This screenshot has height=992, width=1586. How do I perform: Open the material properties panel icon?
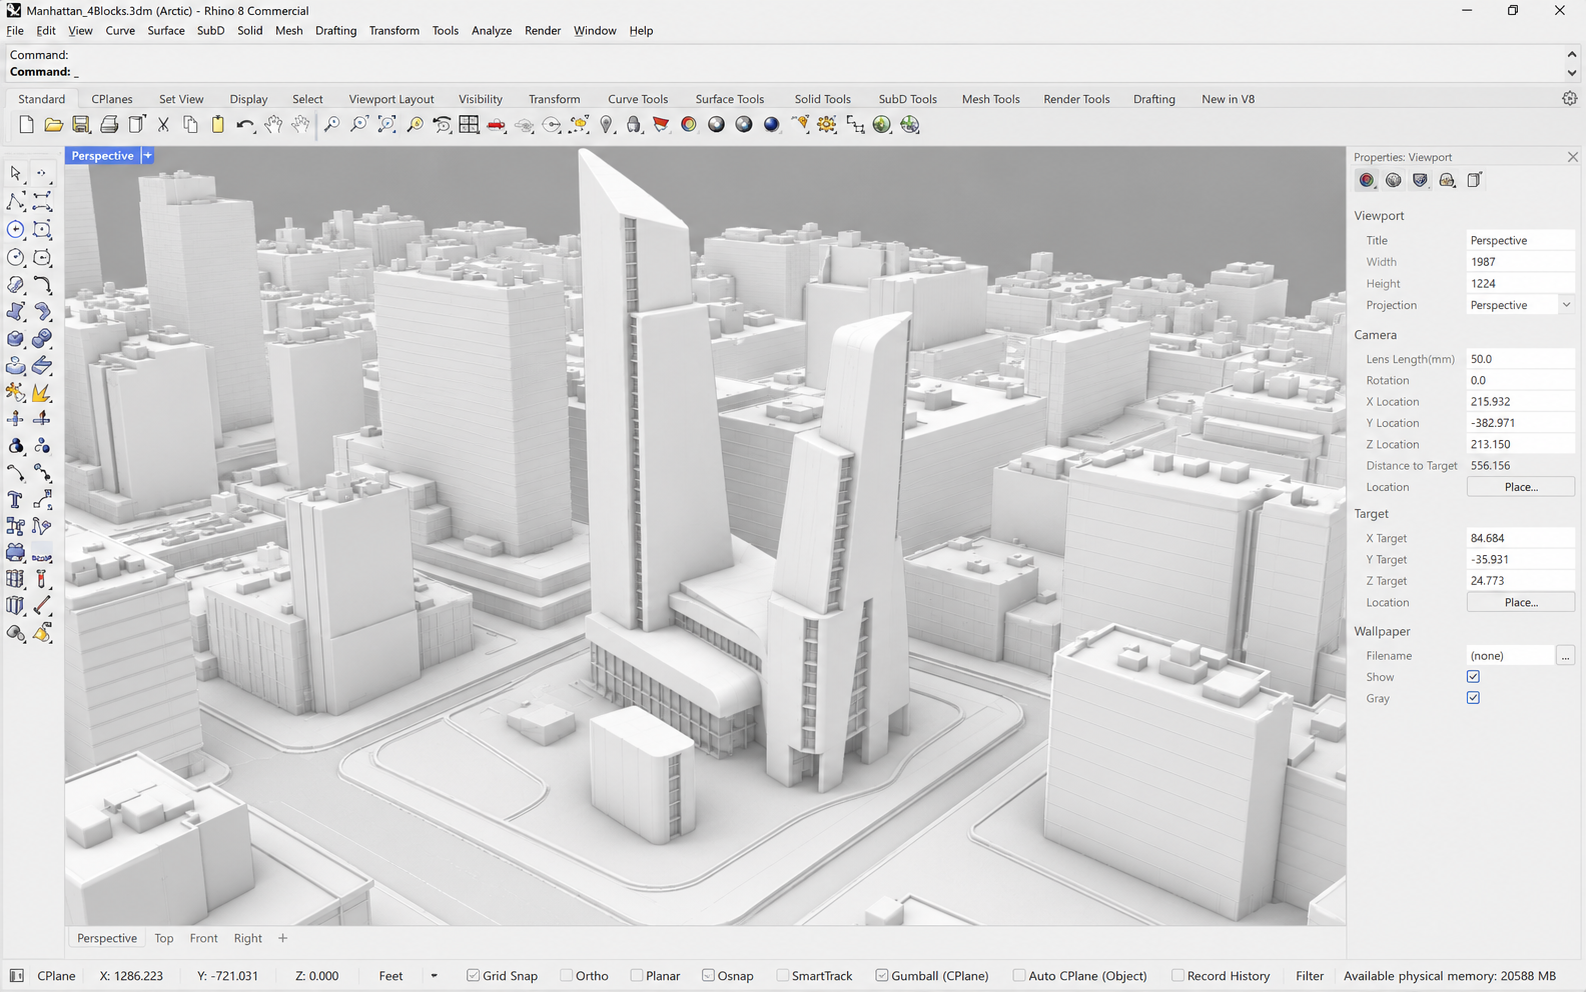point(1393,180)
